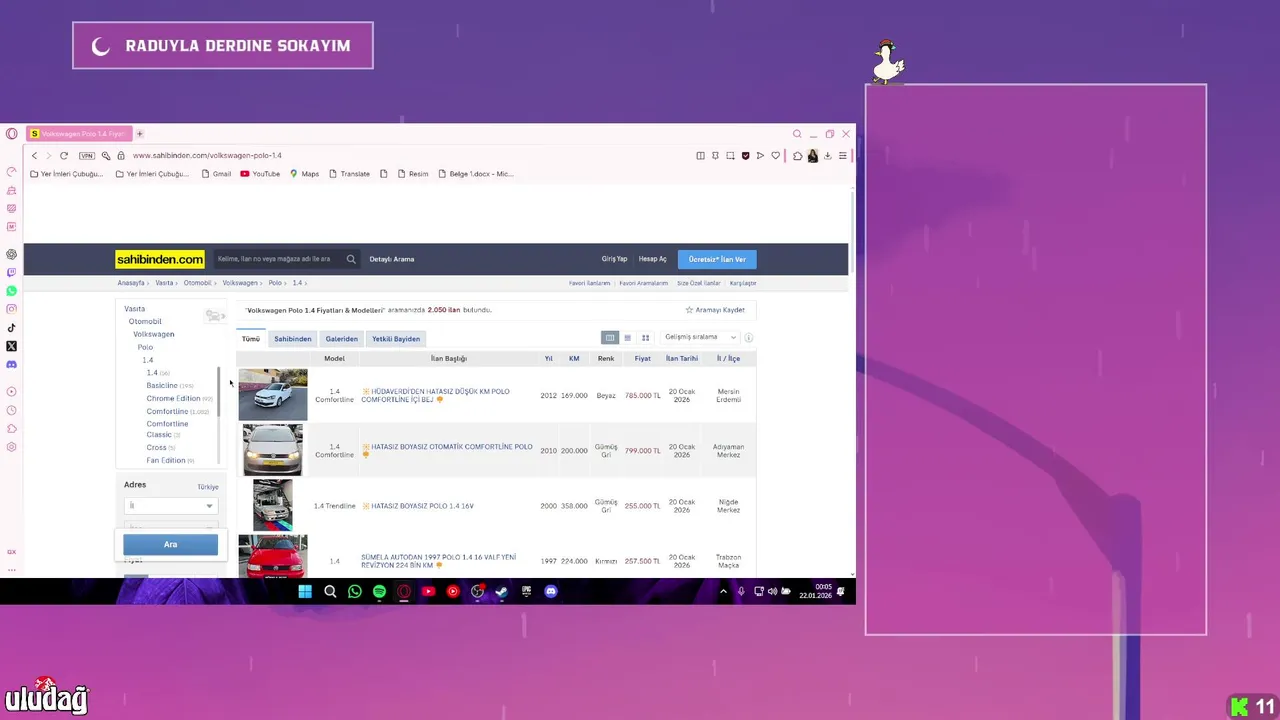Open Detaylı Arama link

pyautogui.click(x=392, y=259)
